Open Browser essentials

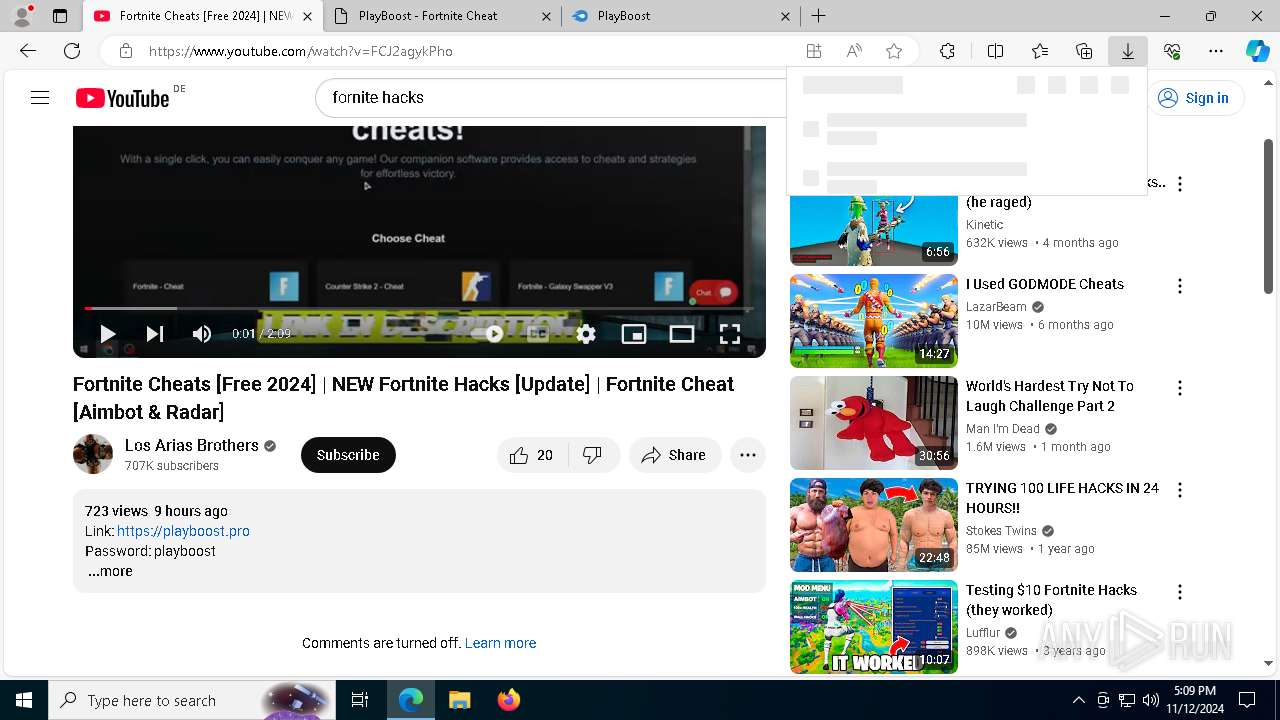[1172, 51]
